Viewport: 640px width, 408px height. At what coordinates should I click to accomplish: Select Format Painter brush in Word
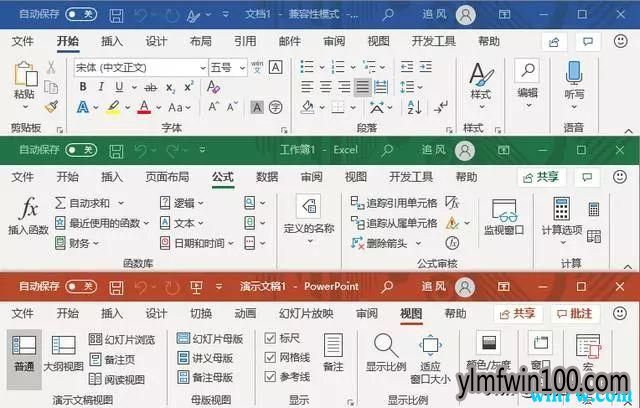coord(51,107)
